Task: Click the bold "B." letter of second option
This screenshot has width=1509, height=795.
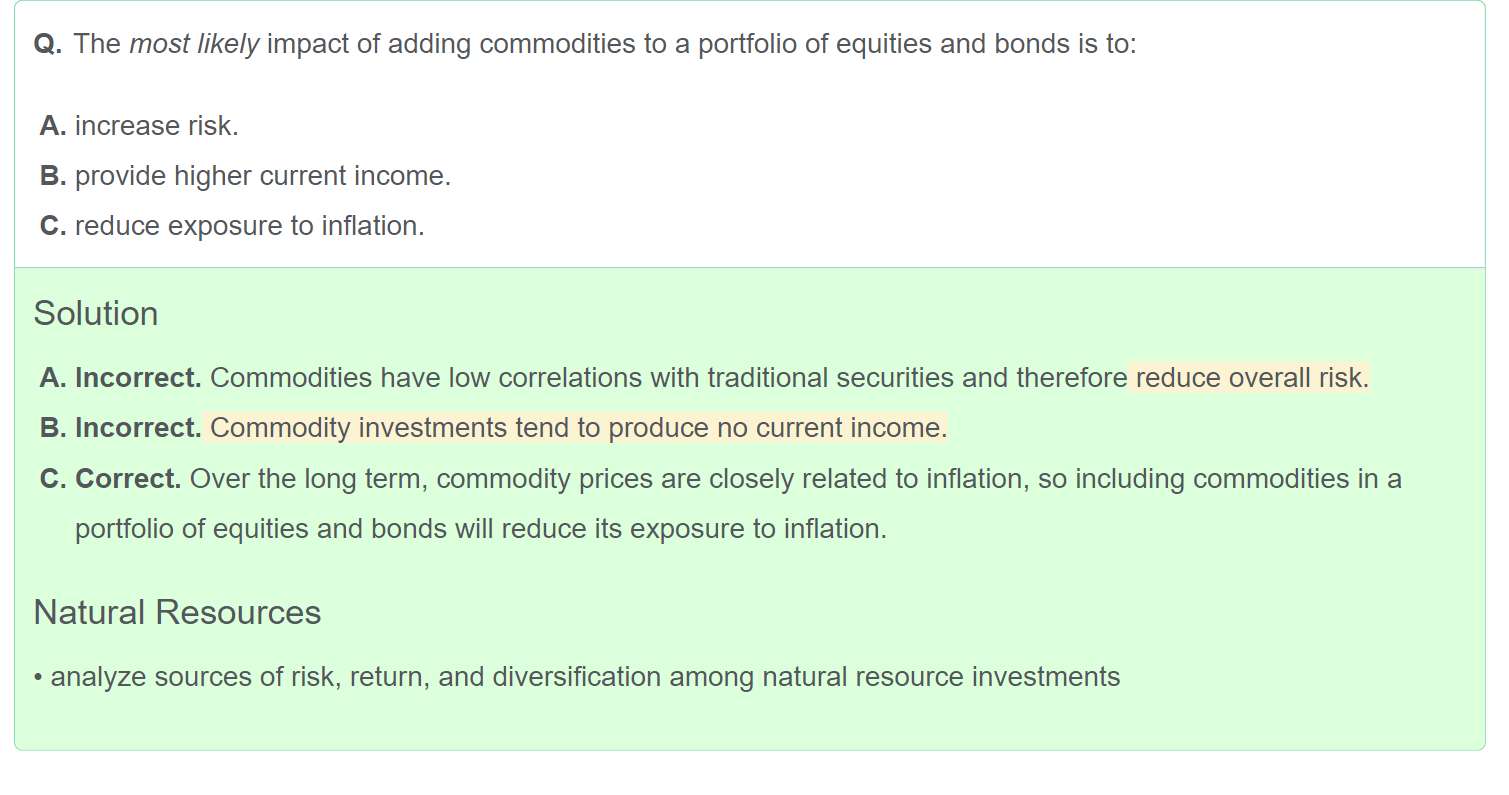Action: [53, 176]
